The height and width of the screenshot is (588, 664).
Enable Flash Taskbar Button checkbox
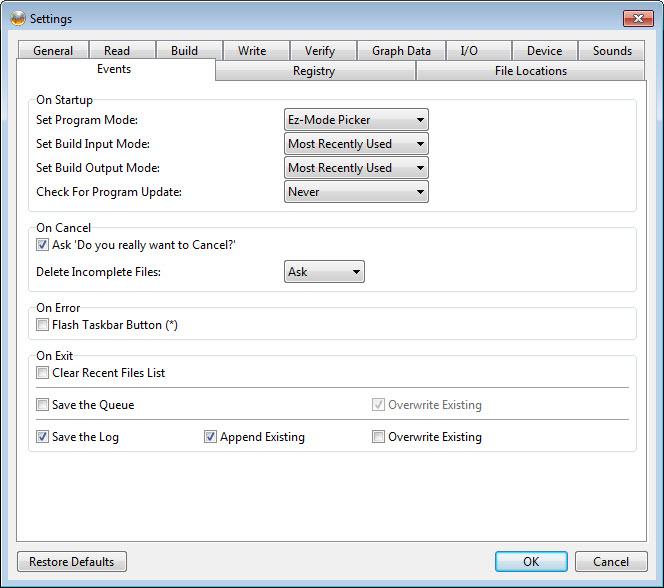[42, 325]
